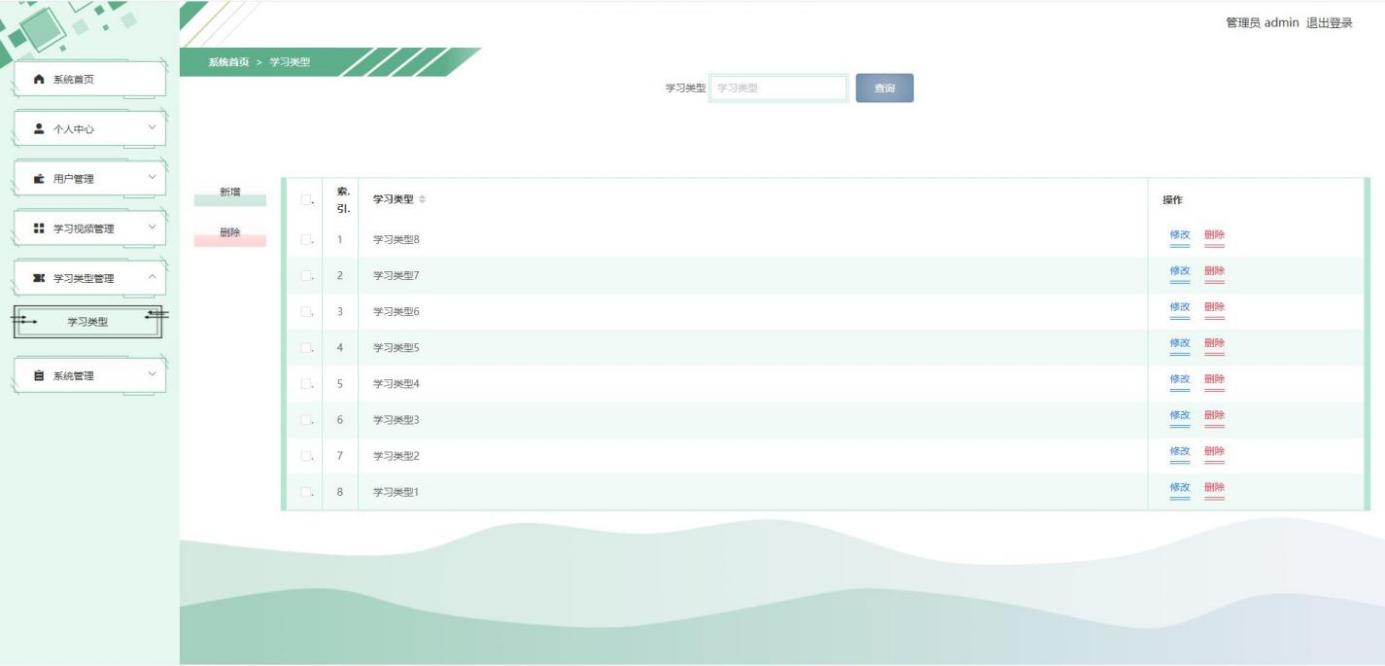1385x666 pixels.
Task: Click 删除 for 学习类型4
Action: point(1214,381)
